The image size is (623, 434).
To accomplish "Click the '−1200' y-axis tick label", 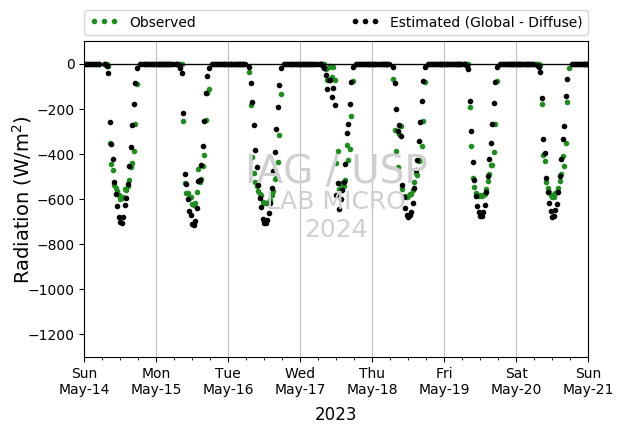I will pyautogui.click(x=52, y=335).
